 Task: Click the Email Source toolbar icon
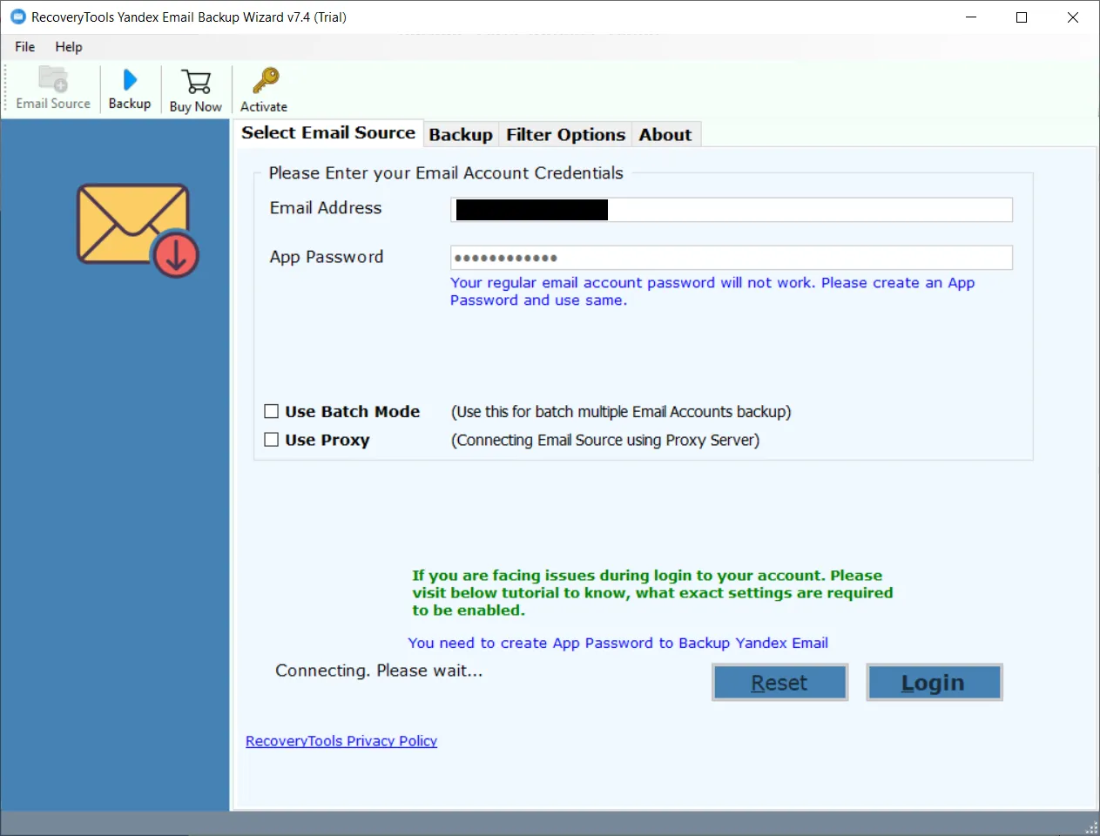coord(53,88)
